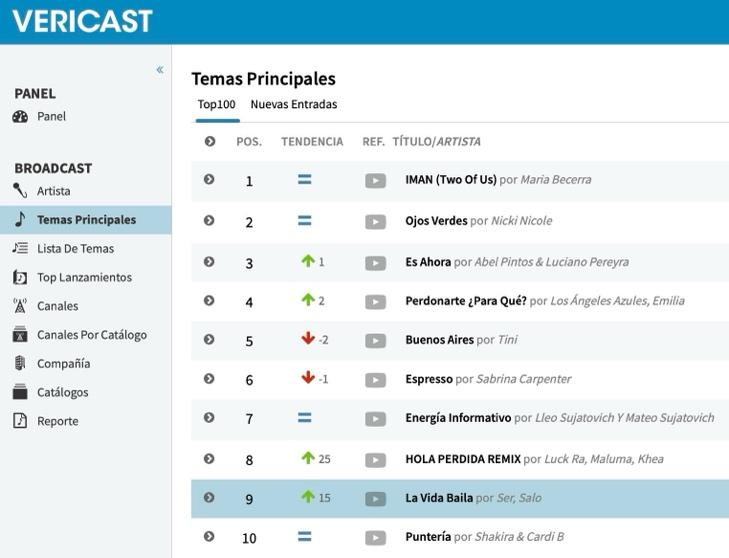This screenshot has height=558, width=729.
Task: Open artist Maria Becerra
Action: tap(556, 179)
